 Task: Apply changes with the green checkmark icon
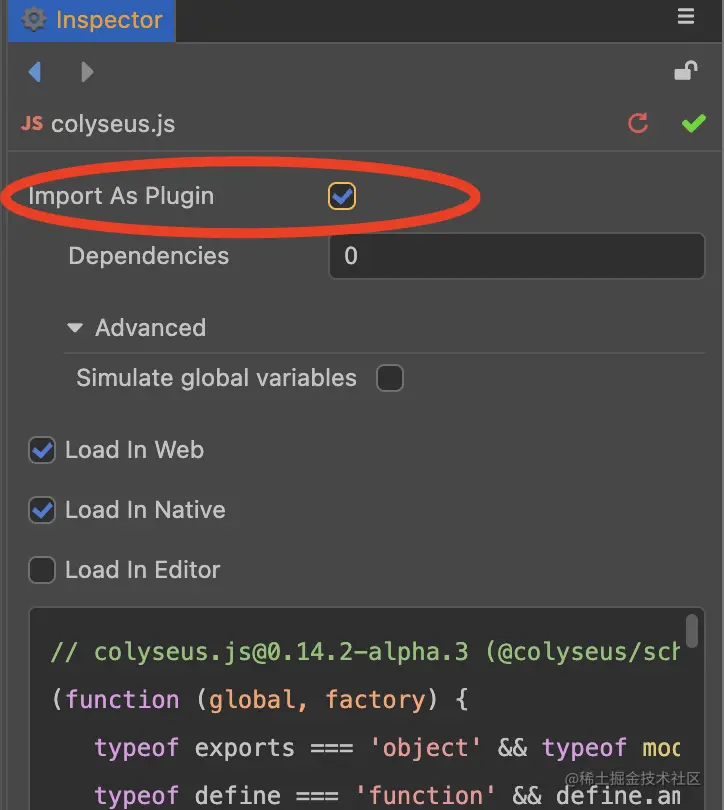pyautogui.click(x=693, y=124)
